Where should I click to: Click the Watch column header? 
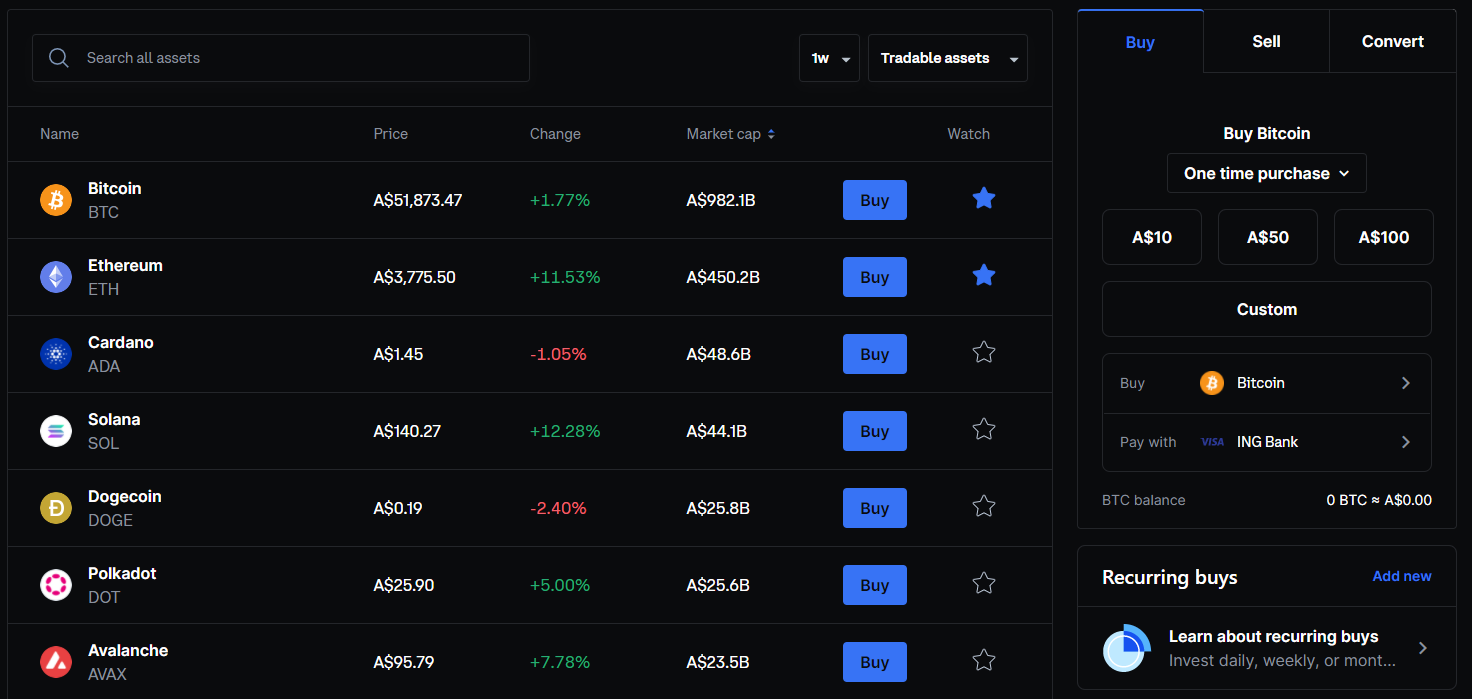pyautogui.click(x=969, y=134)
